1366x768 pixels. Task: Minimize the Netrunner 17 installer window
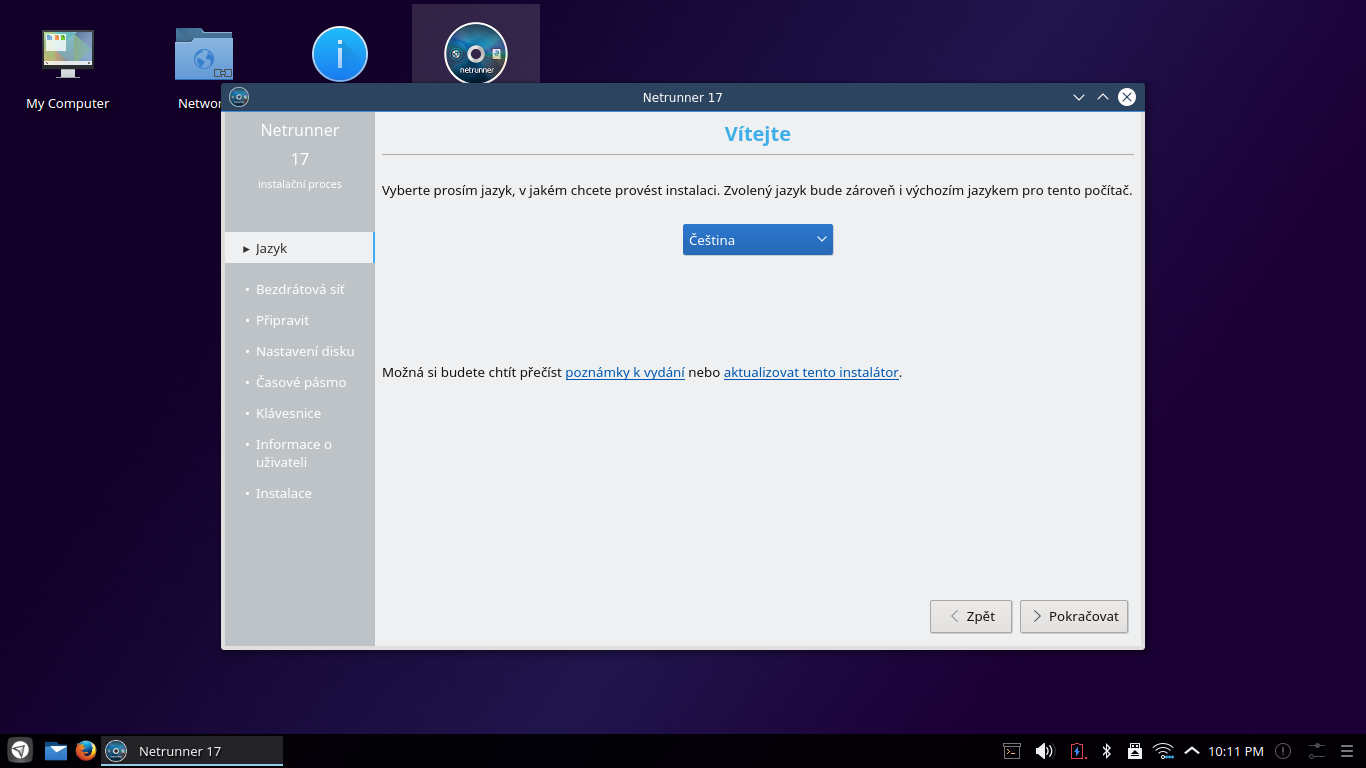pyautogui.click(x=1079, y=97)
